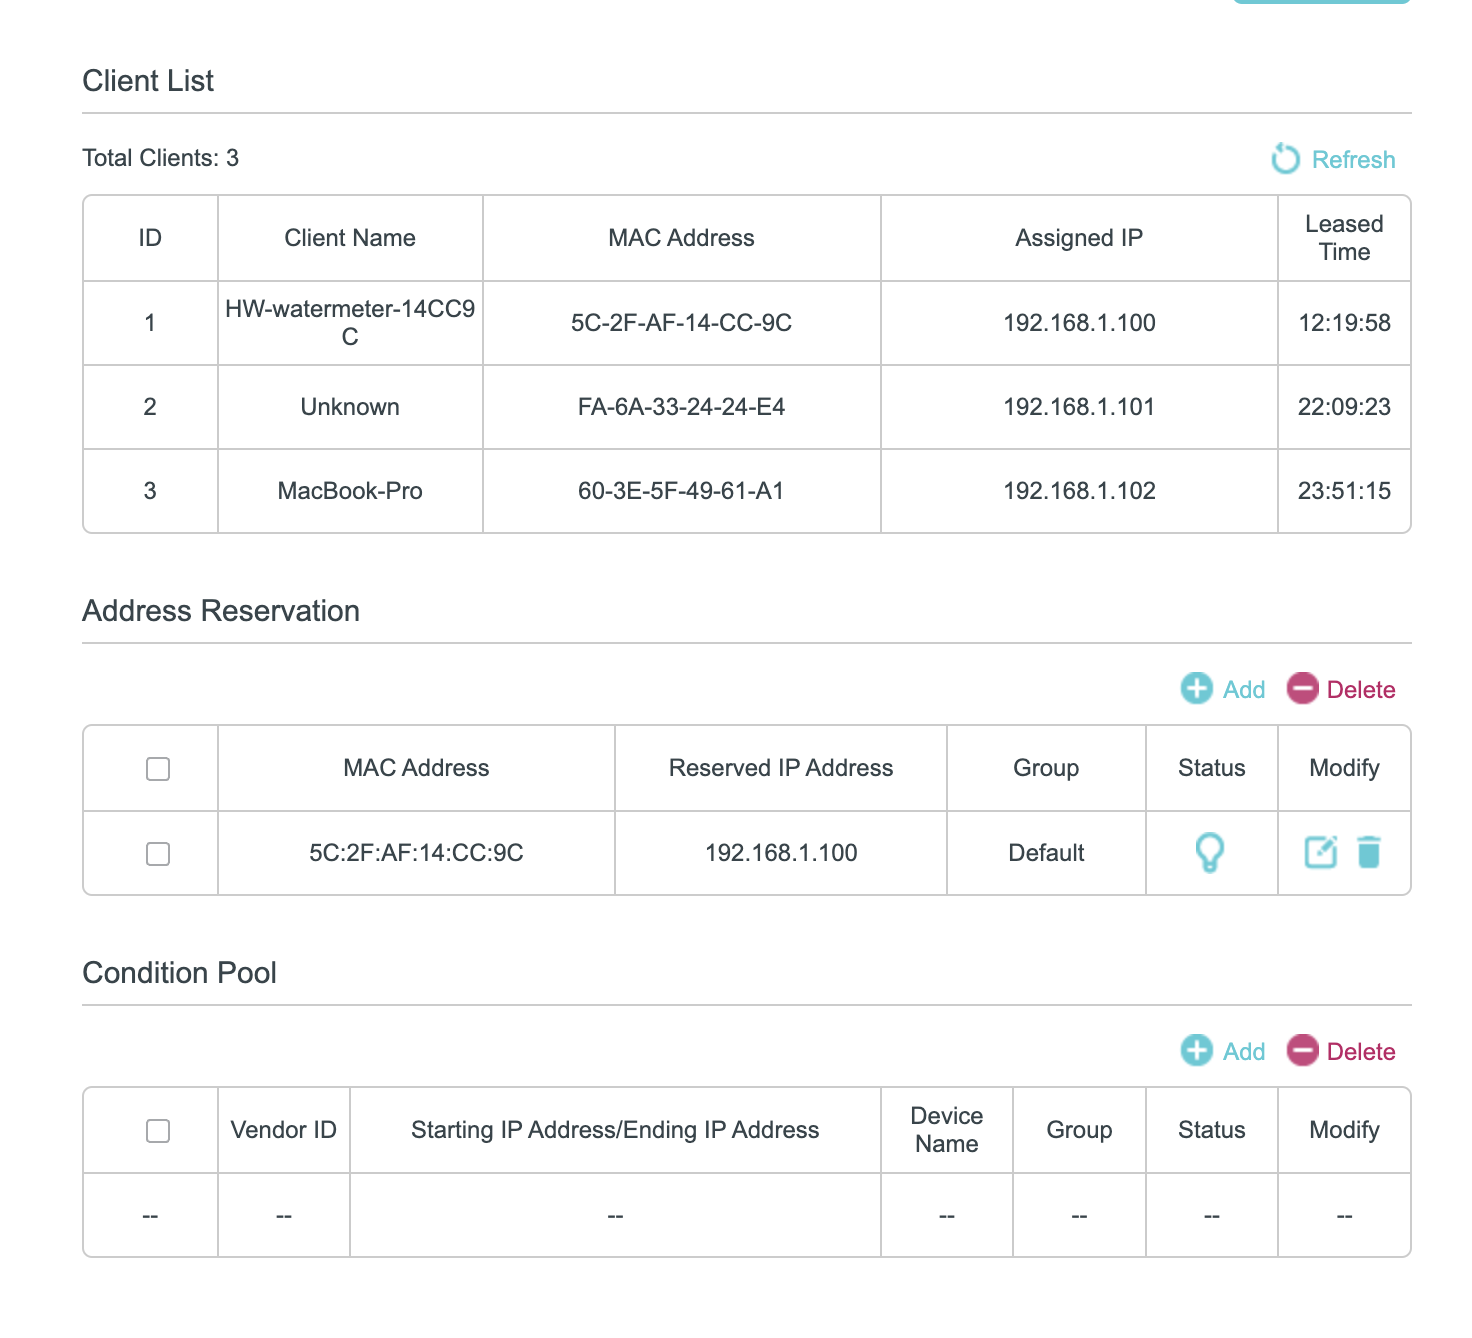Click the Refresh link for client list
Screen dimensions: 1472x1338
[x=1352, y=160]
